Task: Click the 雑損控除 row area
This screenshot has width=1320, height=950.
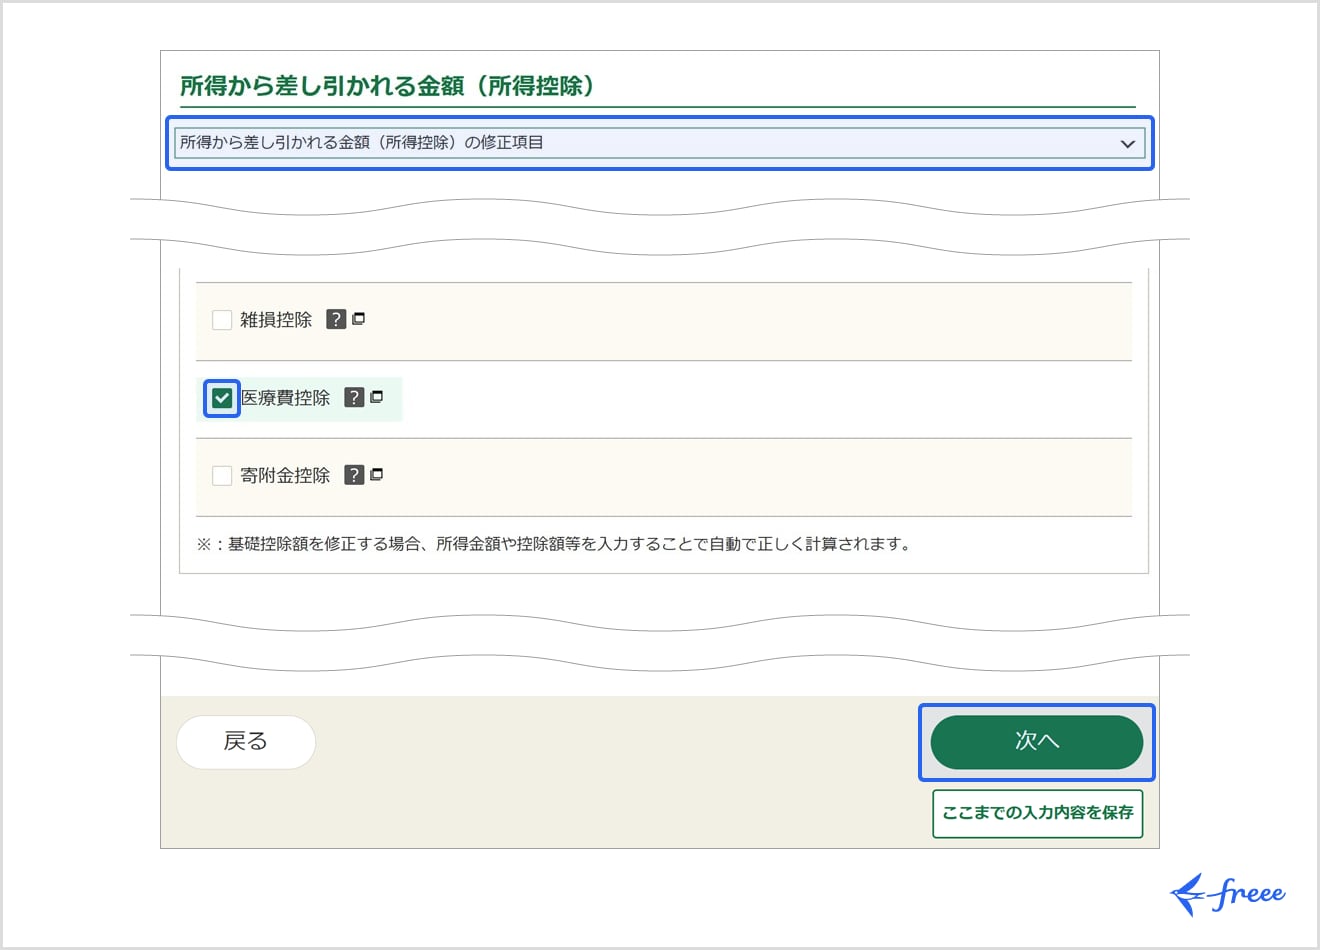Action: click(x=660, y=319)
